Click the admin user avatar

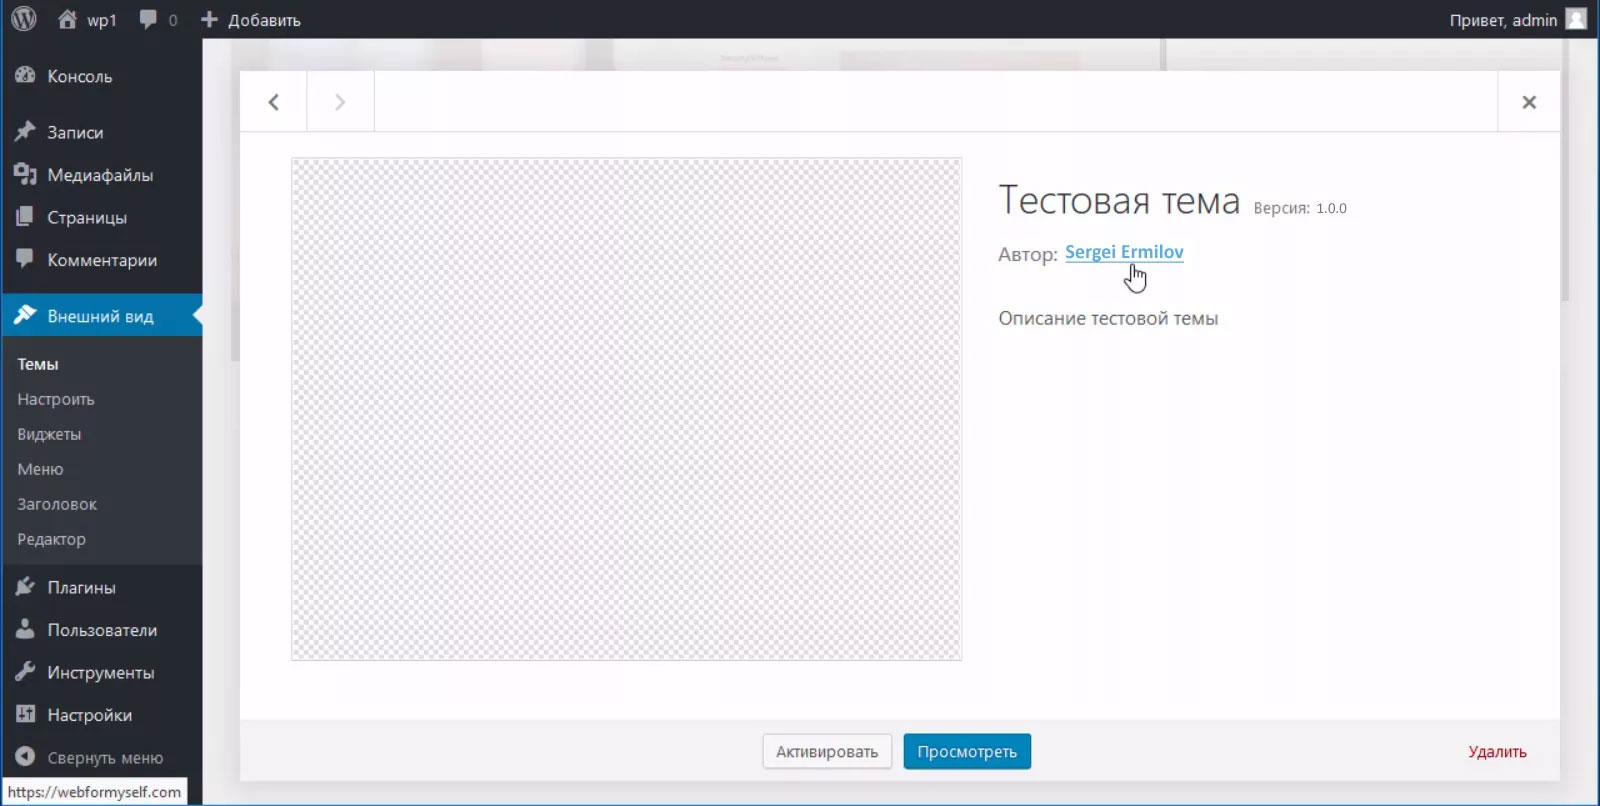[x=1576, y=19]
